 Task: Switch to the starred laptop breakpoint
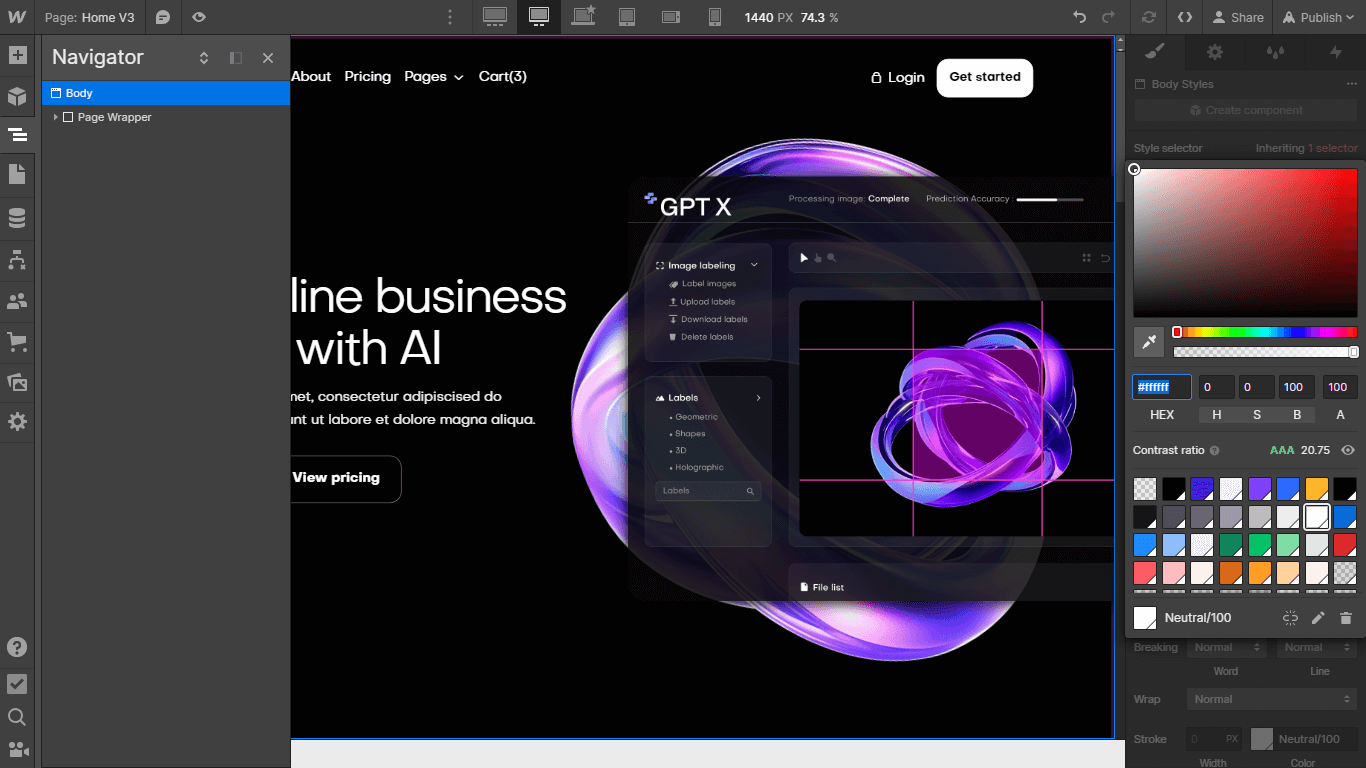pyautogui.click(x=584, y=15)
